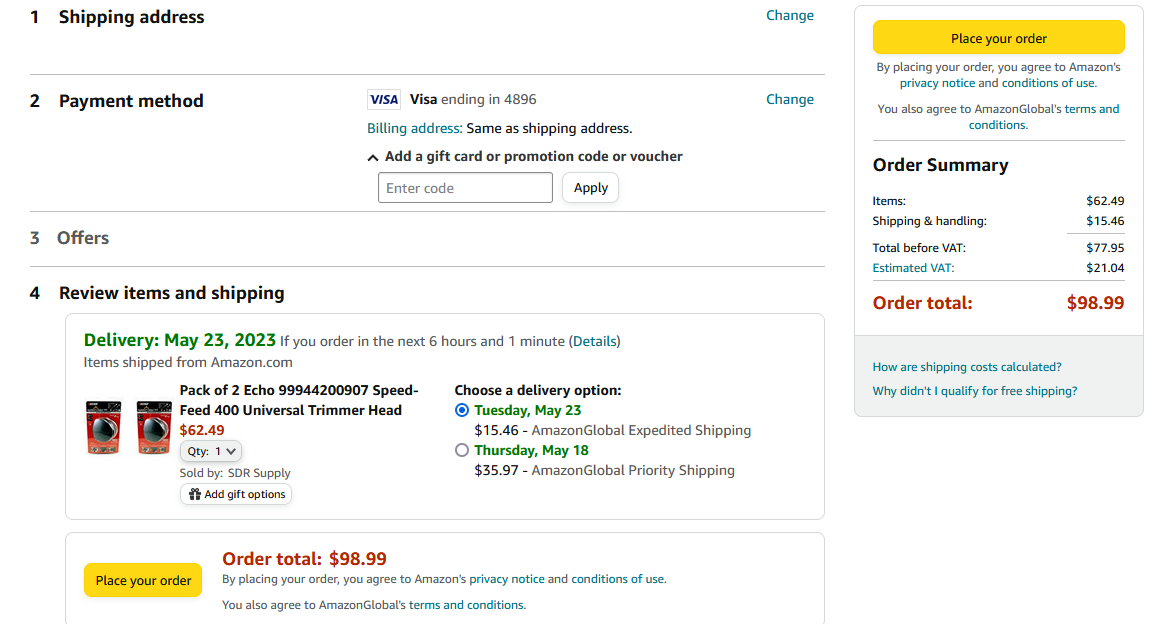Open the delivery Details link
This screenshot has height=624, width=1165.
click(595, 341)
